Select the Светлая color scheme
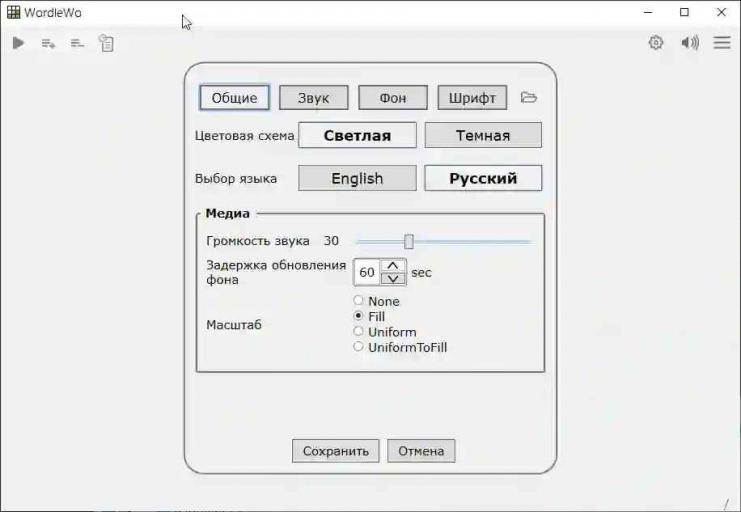The image size is (741, 512). point(357,135)
